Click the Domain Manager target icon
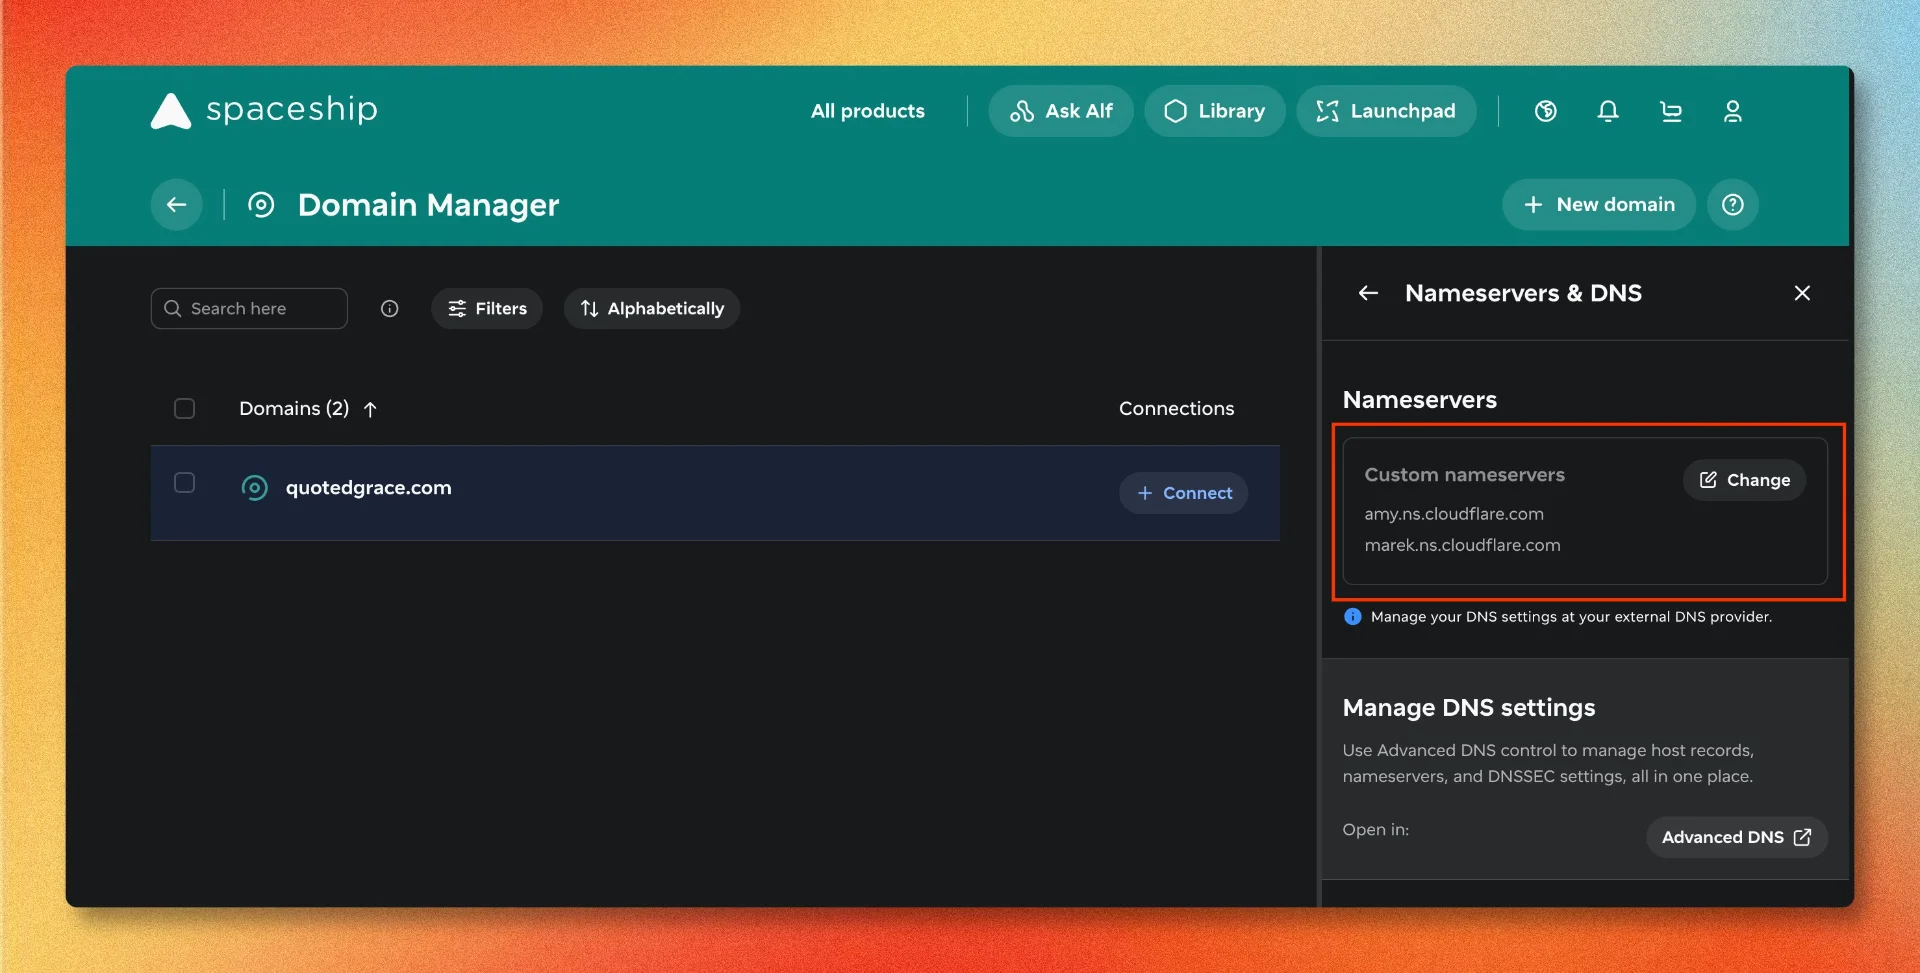 click(x=261, y=205)
